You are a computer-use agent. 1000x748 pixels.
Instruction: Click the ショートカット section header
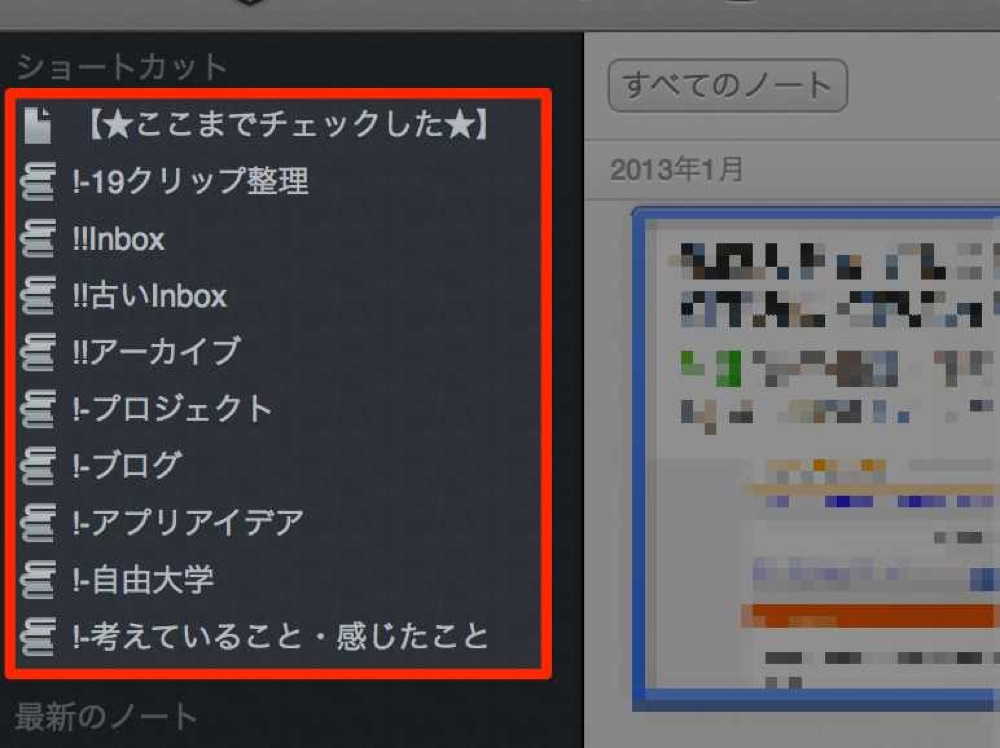coord(122,68)
